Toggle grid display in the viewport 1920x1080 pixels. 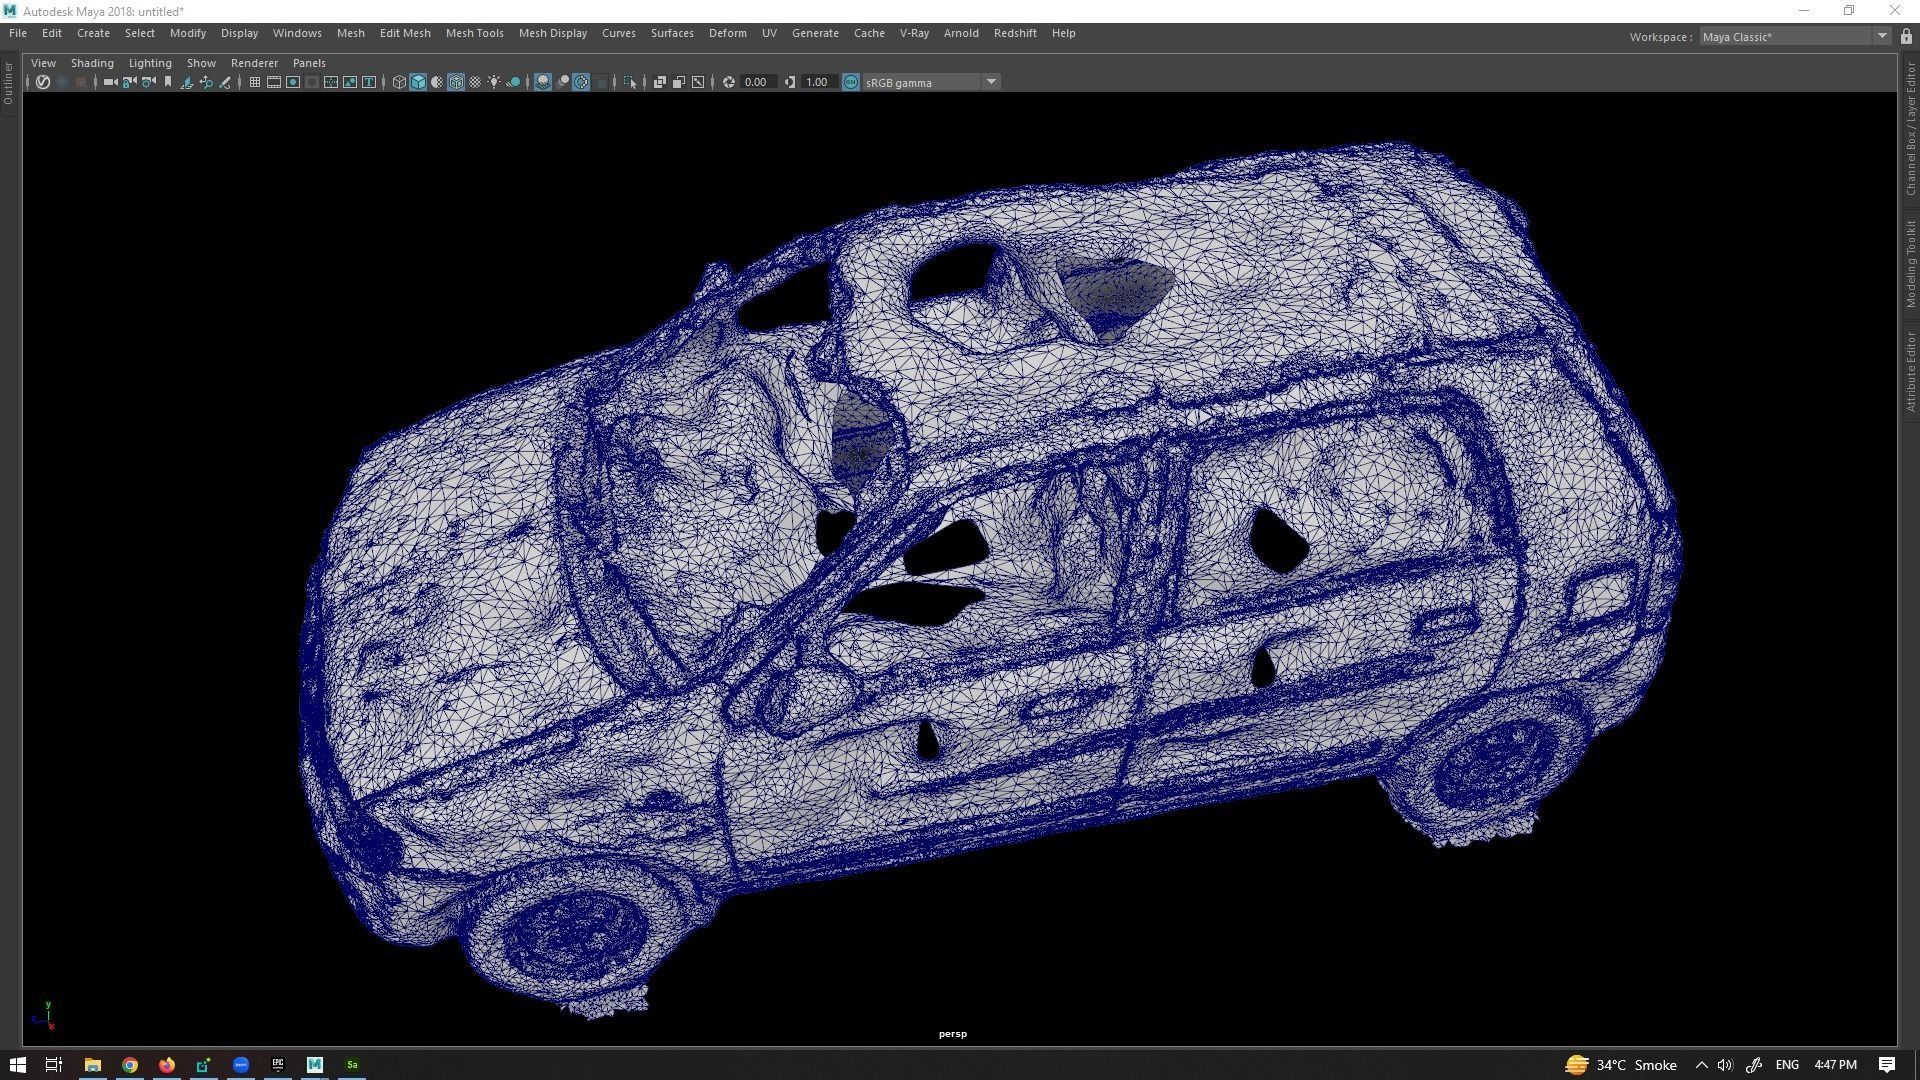[x=254, y=82]
